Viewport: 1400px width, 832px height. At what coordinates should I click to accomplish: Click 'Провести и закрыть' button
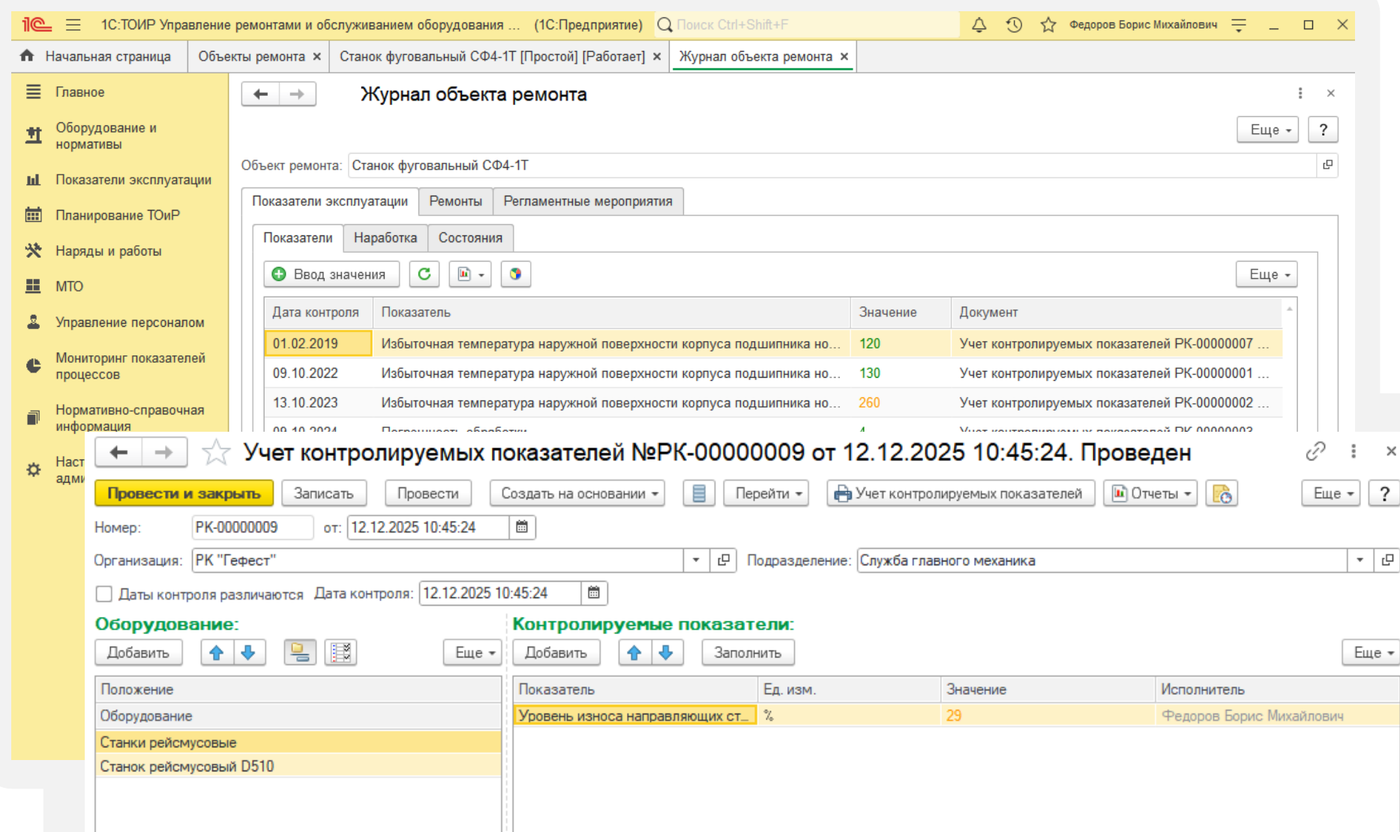click(x=184, y=493)
